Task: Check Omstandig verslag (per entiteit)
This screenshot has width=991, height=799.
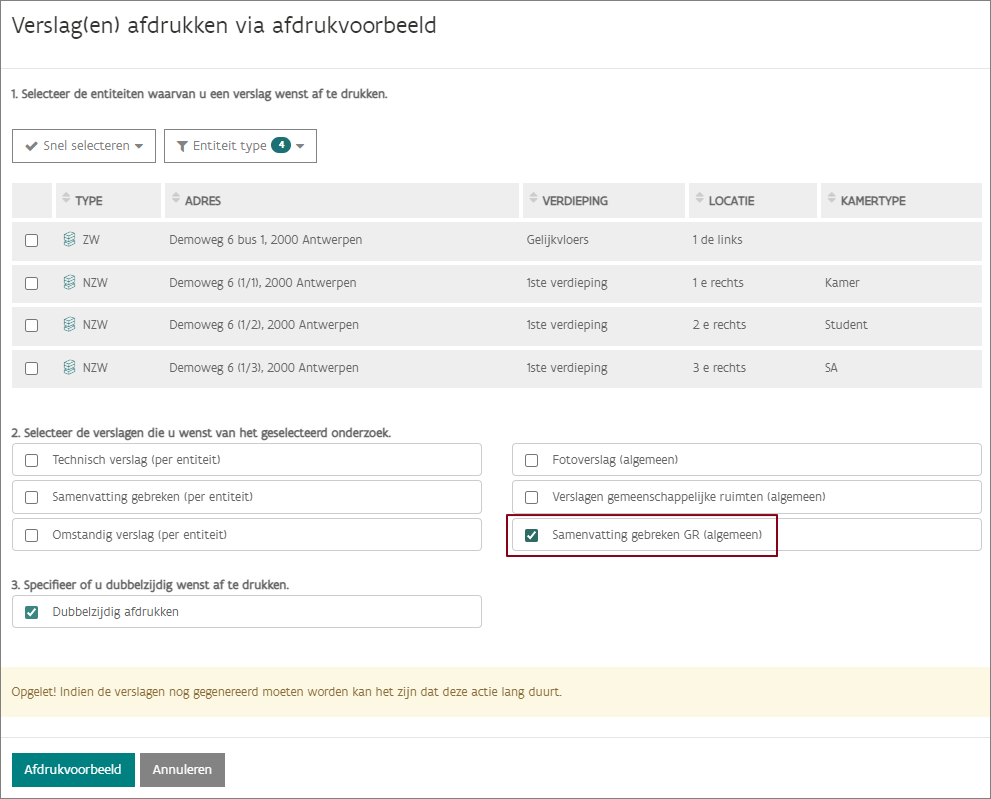Action: coord(32,535)
